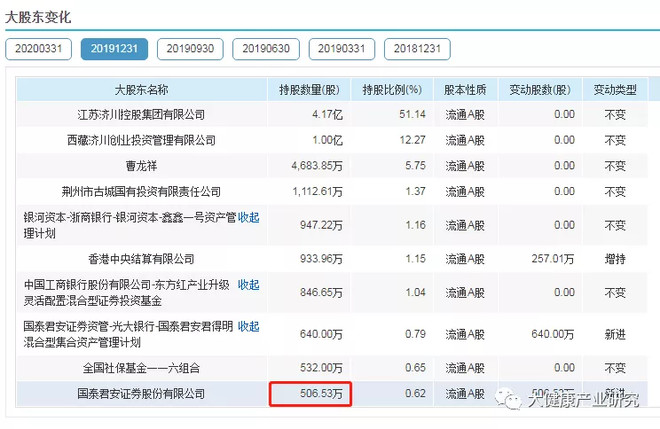Click the 变动股数(股) column header
Screen dimensions: 660x429
540,89
